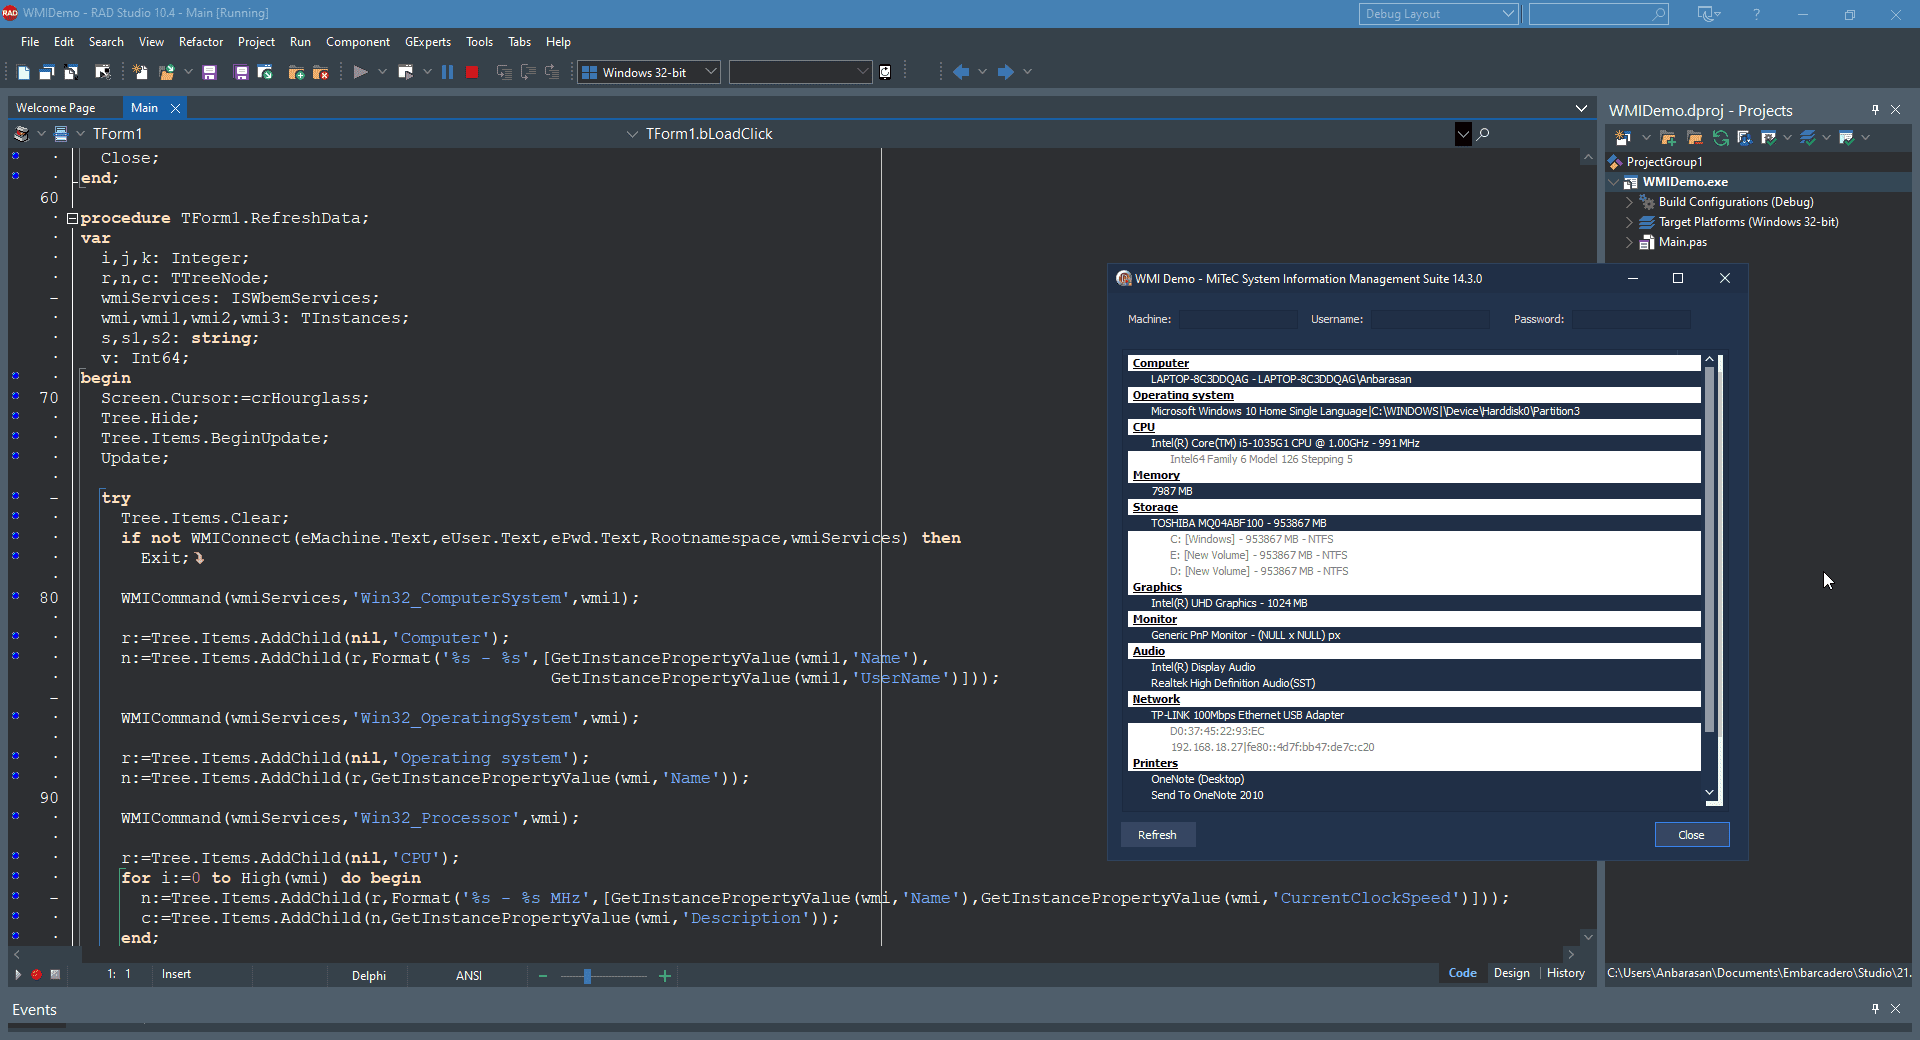Click Close button in WMI Demo window

1691,835
